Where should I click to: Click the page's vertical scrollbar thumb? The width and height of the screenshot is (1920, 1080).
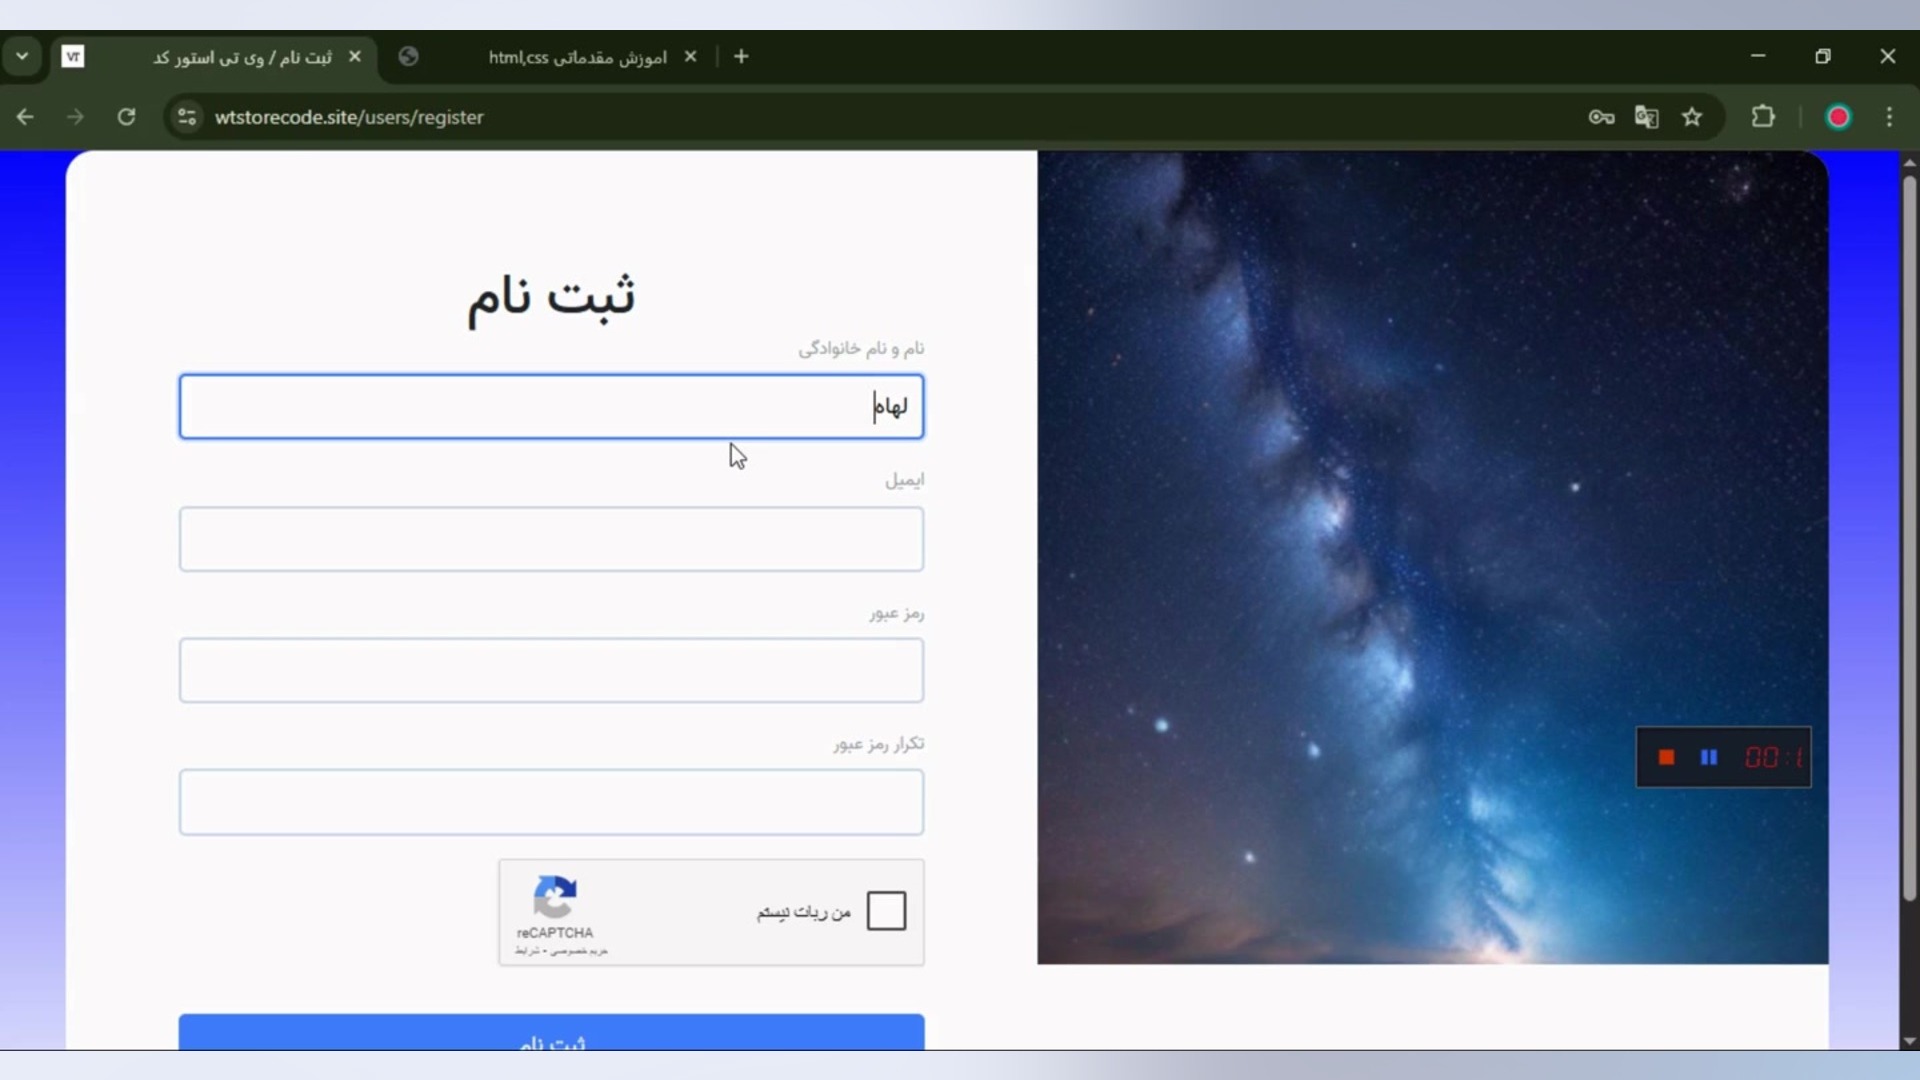pos(1909,540)
